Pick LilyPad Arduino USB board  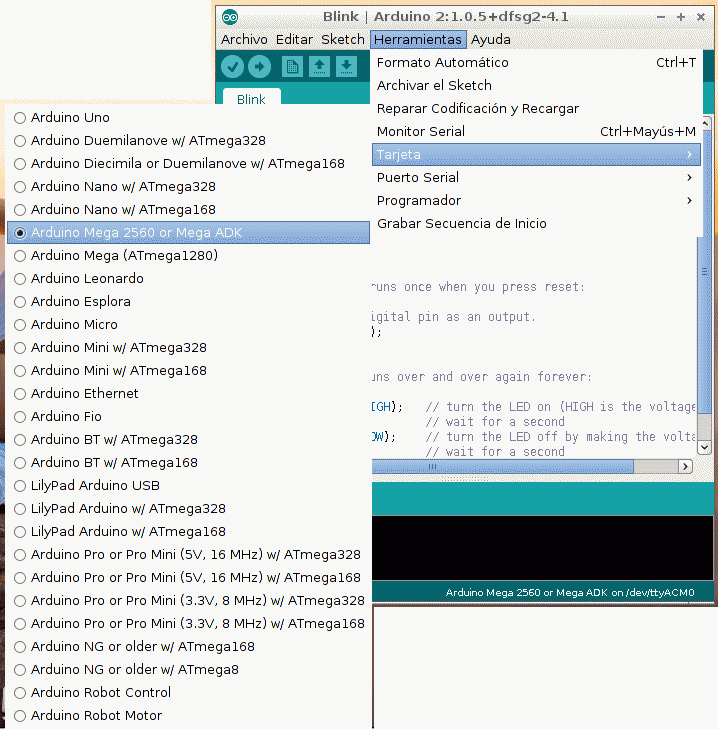pyautogui.click(x=95, y=486)
